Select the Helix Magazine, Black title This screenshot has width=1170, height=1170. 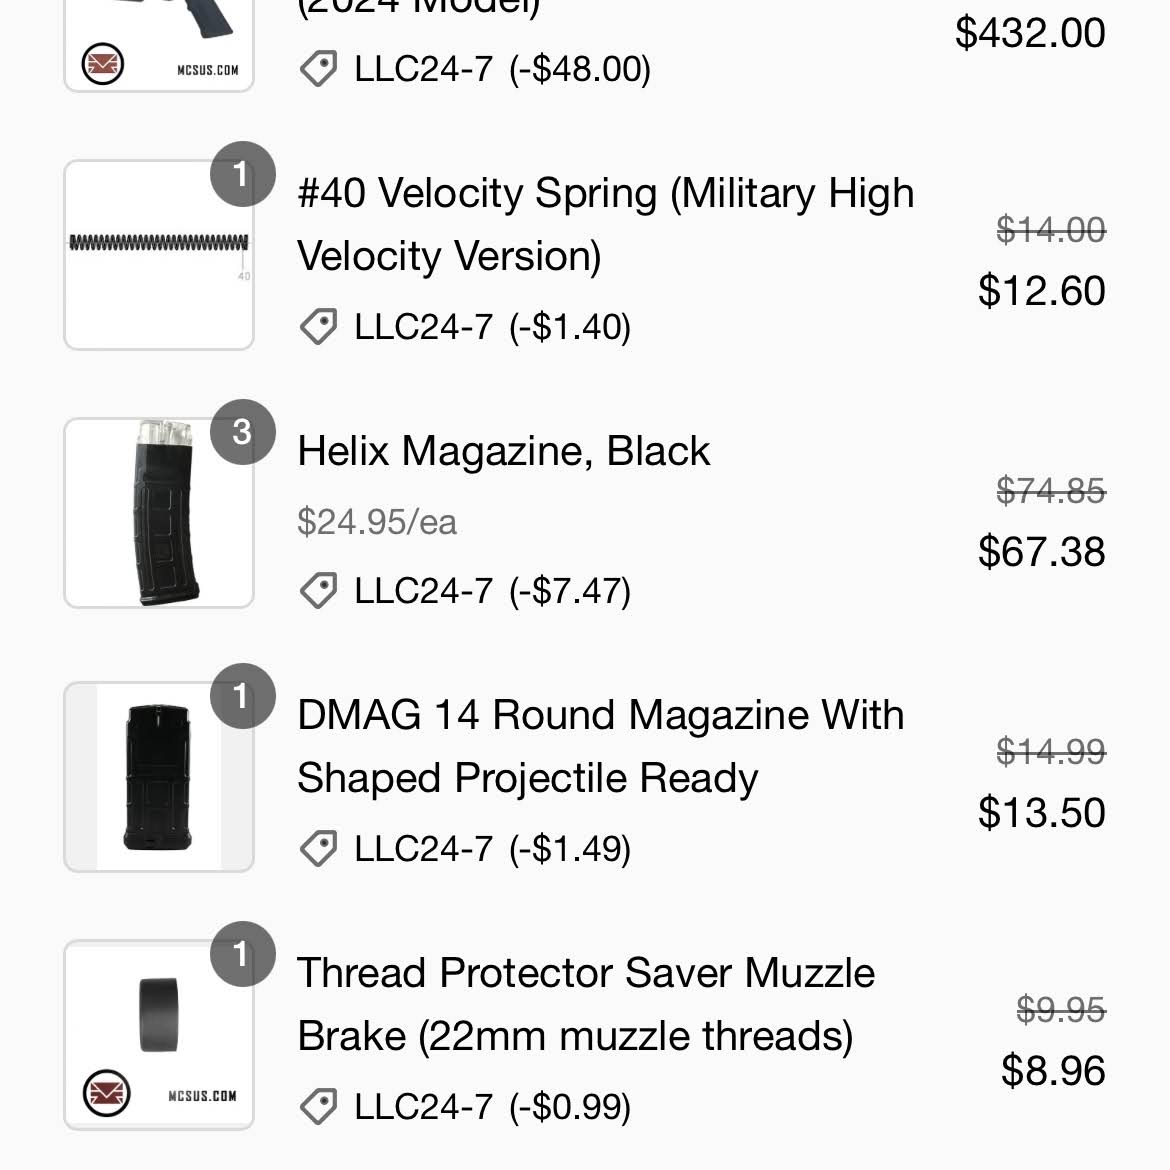[x=503, y=451]
